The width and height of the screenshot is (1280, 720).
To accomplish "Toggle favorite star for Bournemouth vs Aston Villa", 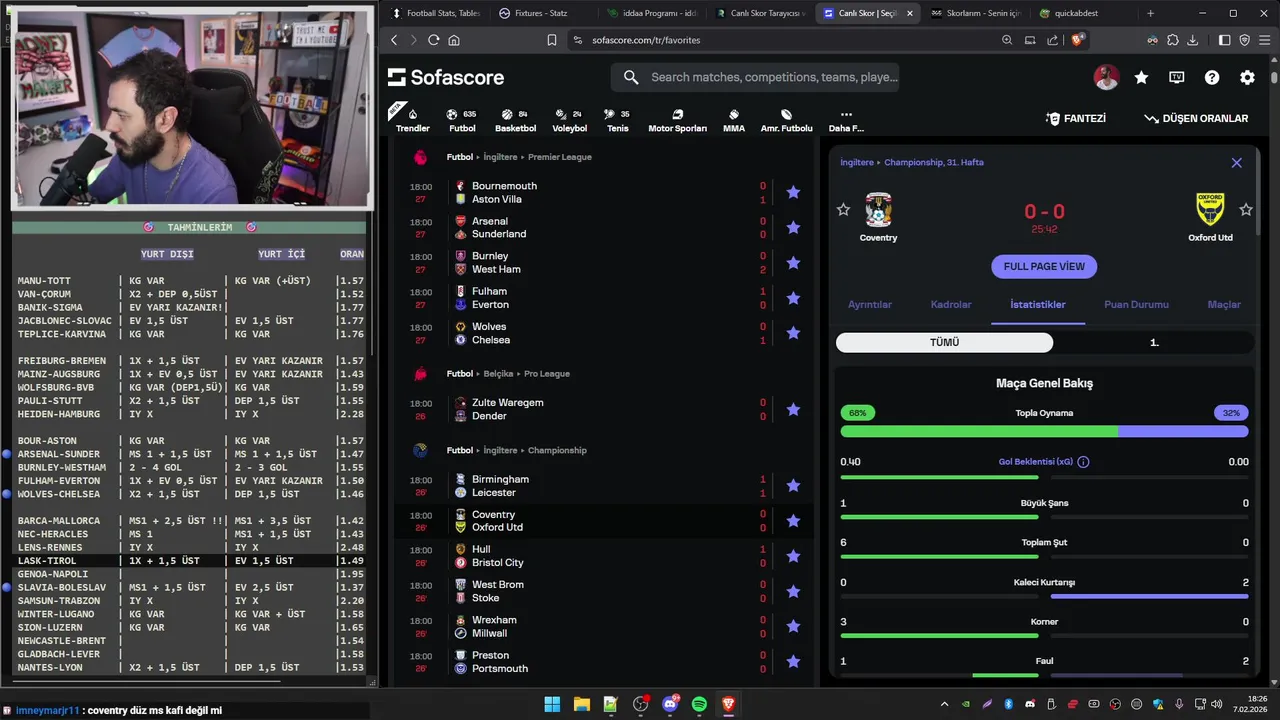I will (x=793, y=192).
